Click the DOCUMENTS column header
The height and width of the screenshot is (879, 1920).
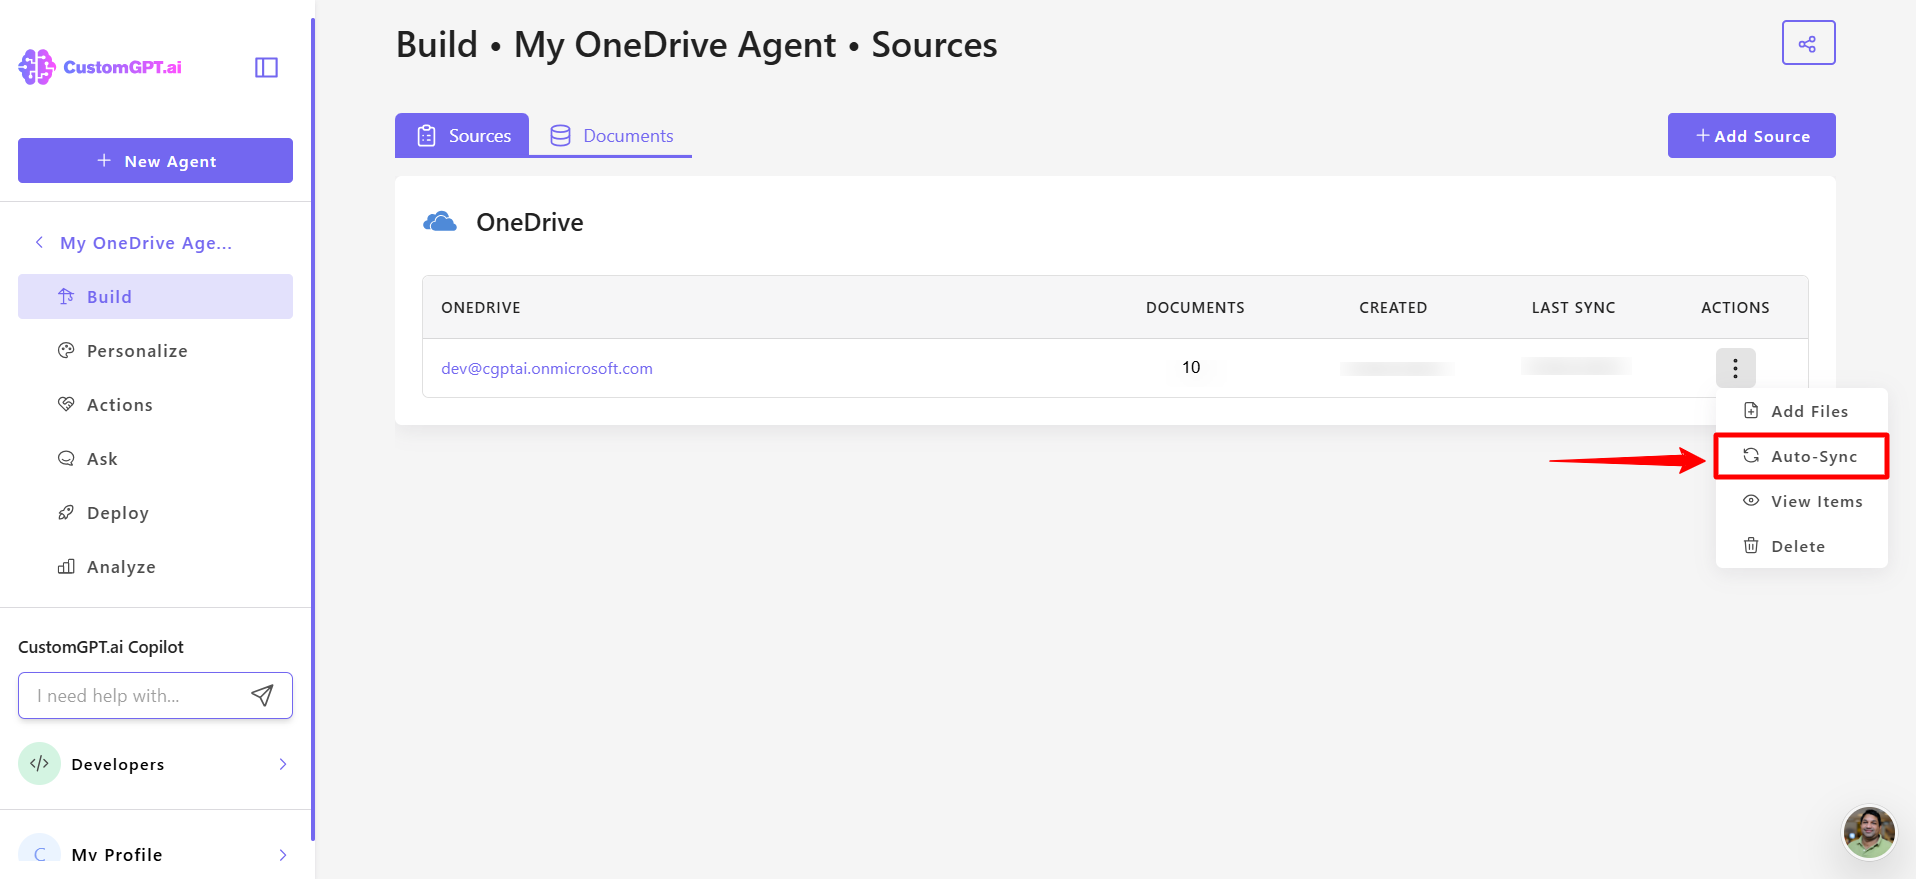point(1195,307)
